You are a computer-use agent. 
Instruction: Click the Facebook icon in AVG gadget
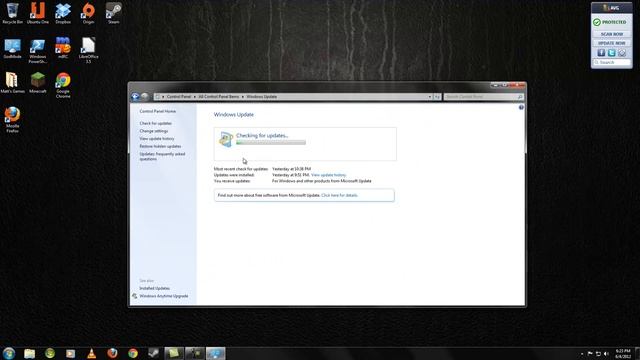tap(601, 53)
